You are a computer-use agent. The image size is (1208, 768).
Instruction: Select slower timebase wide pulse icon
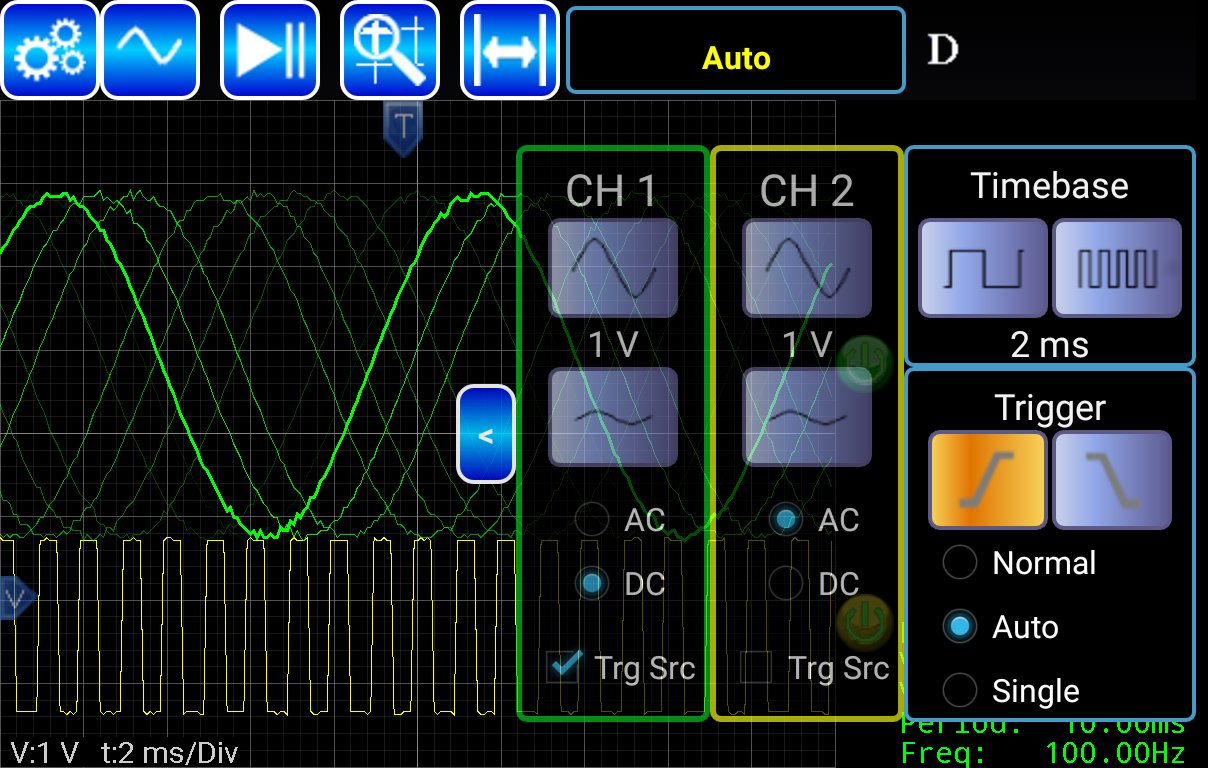984,268
